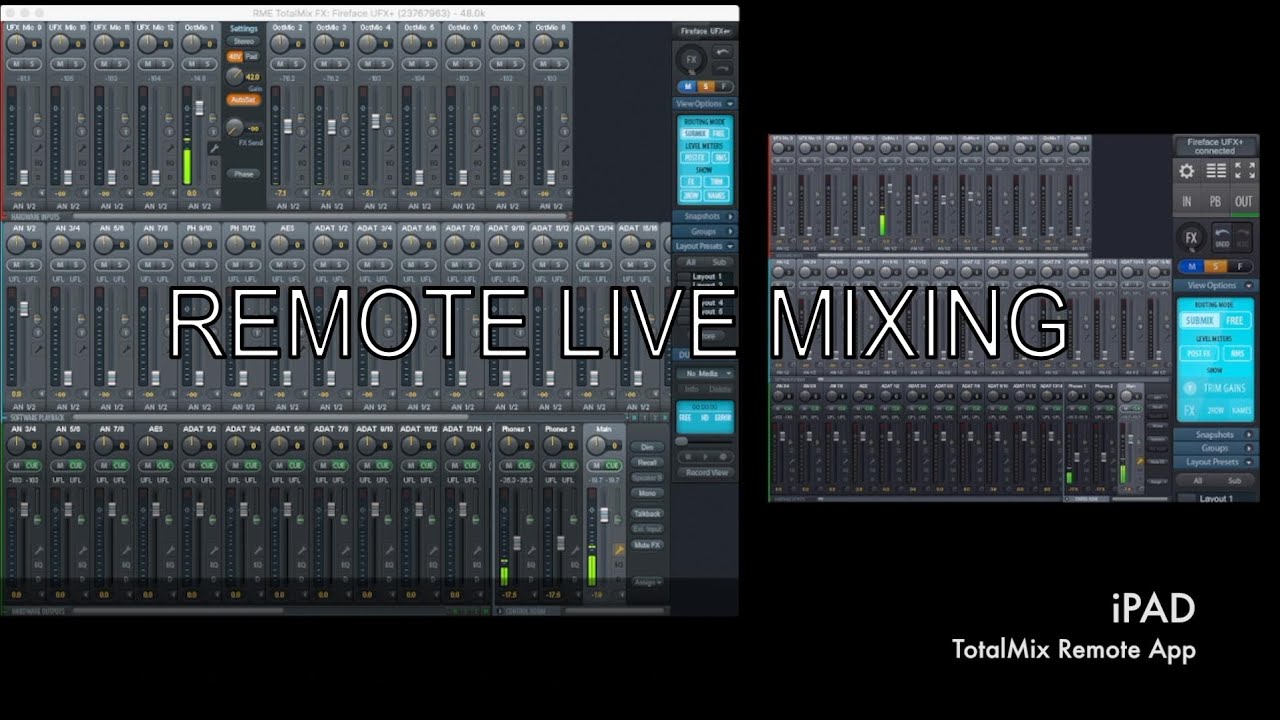Select All layout tab in iPad app

1197,481
